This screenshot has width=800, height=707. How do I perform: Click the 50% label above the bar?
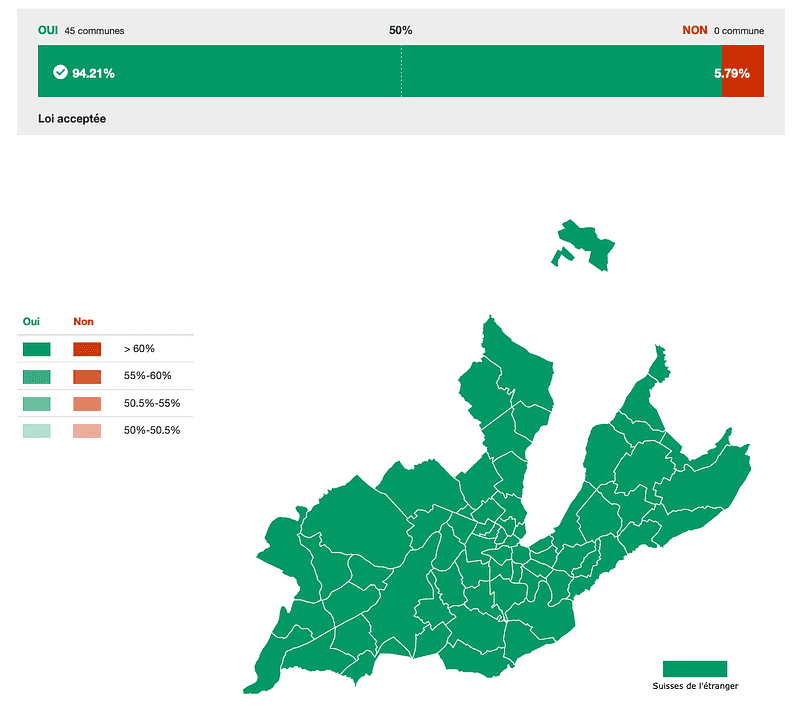click(401, 30)
